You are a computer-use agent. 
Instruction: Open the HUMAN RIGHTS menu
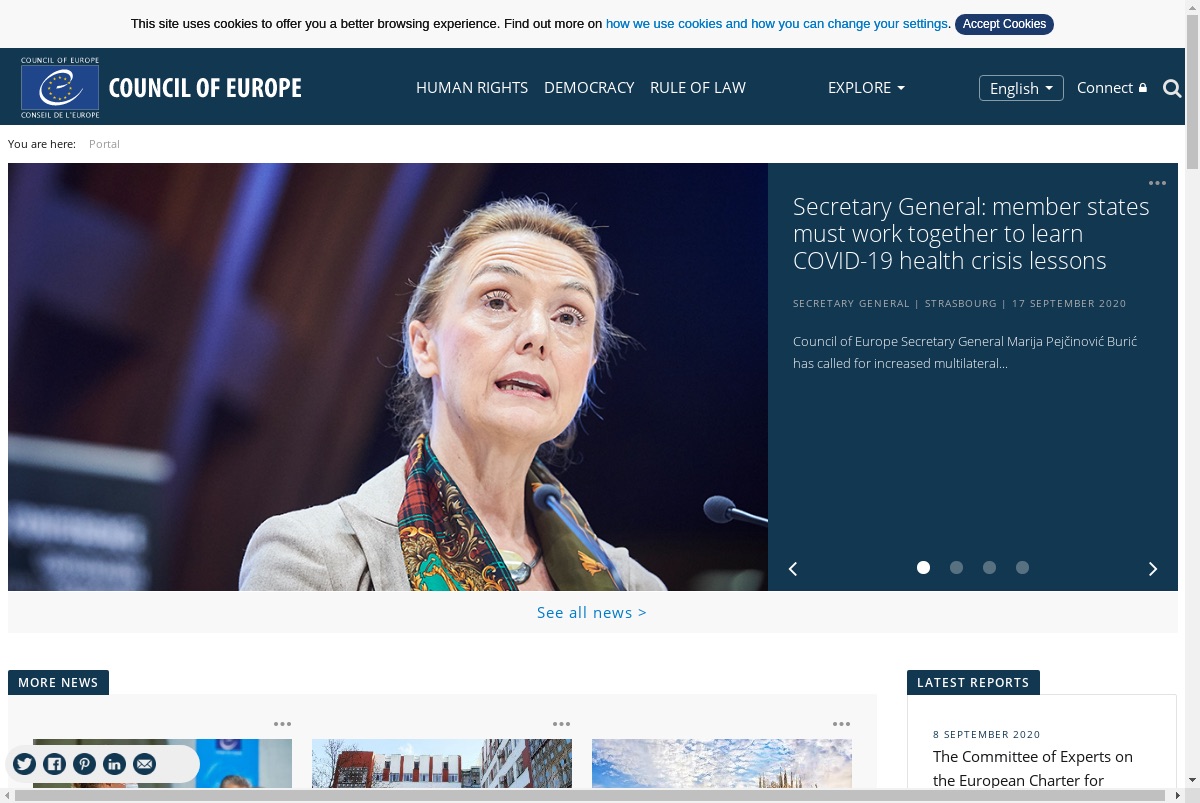pos(472,88)
